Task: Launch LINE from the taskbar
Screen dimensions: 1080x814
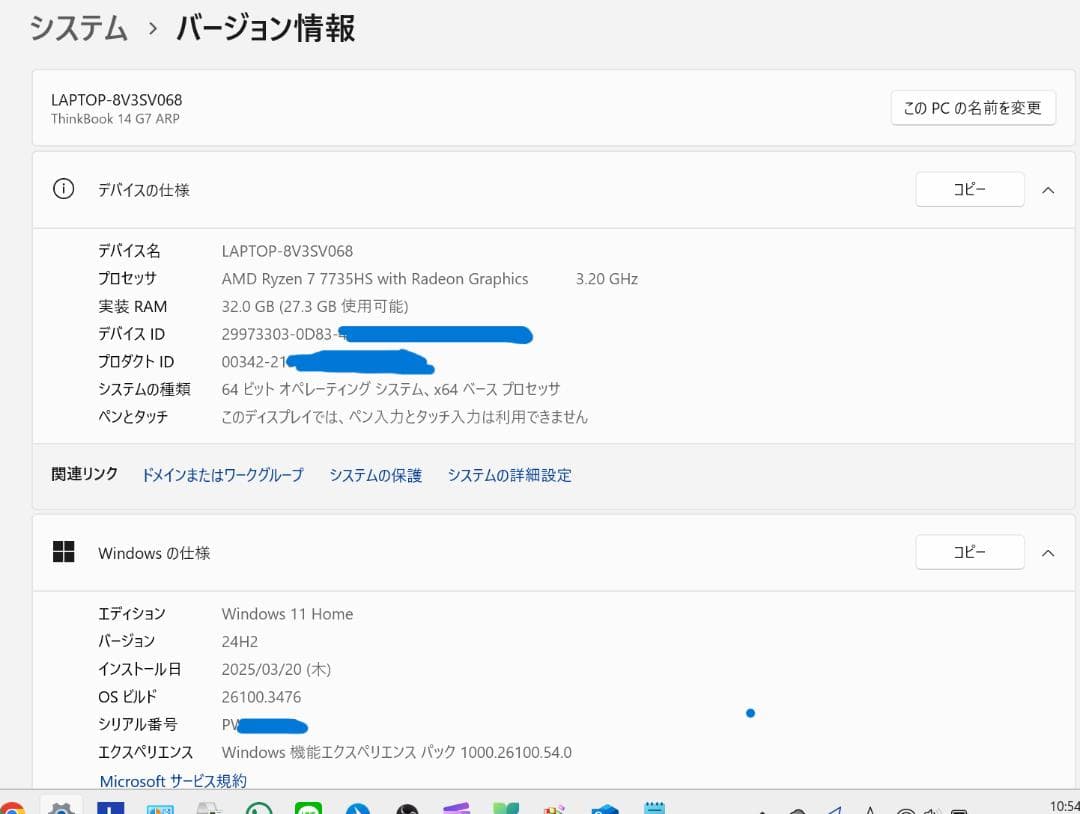Action: point(307,808)
